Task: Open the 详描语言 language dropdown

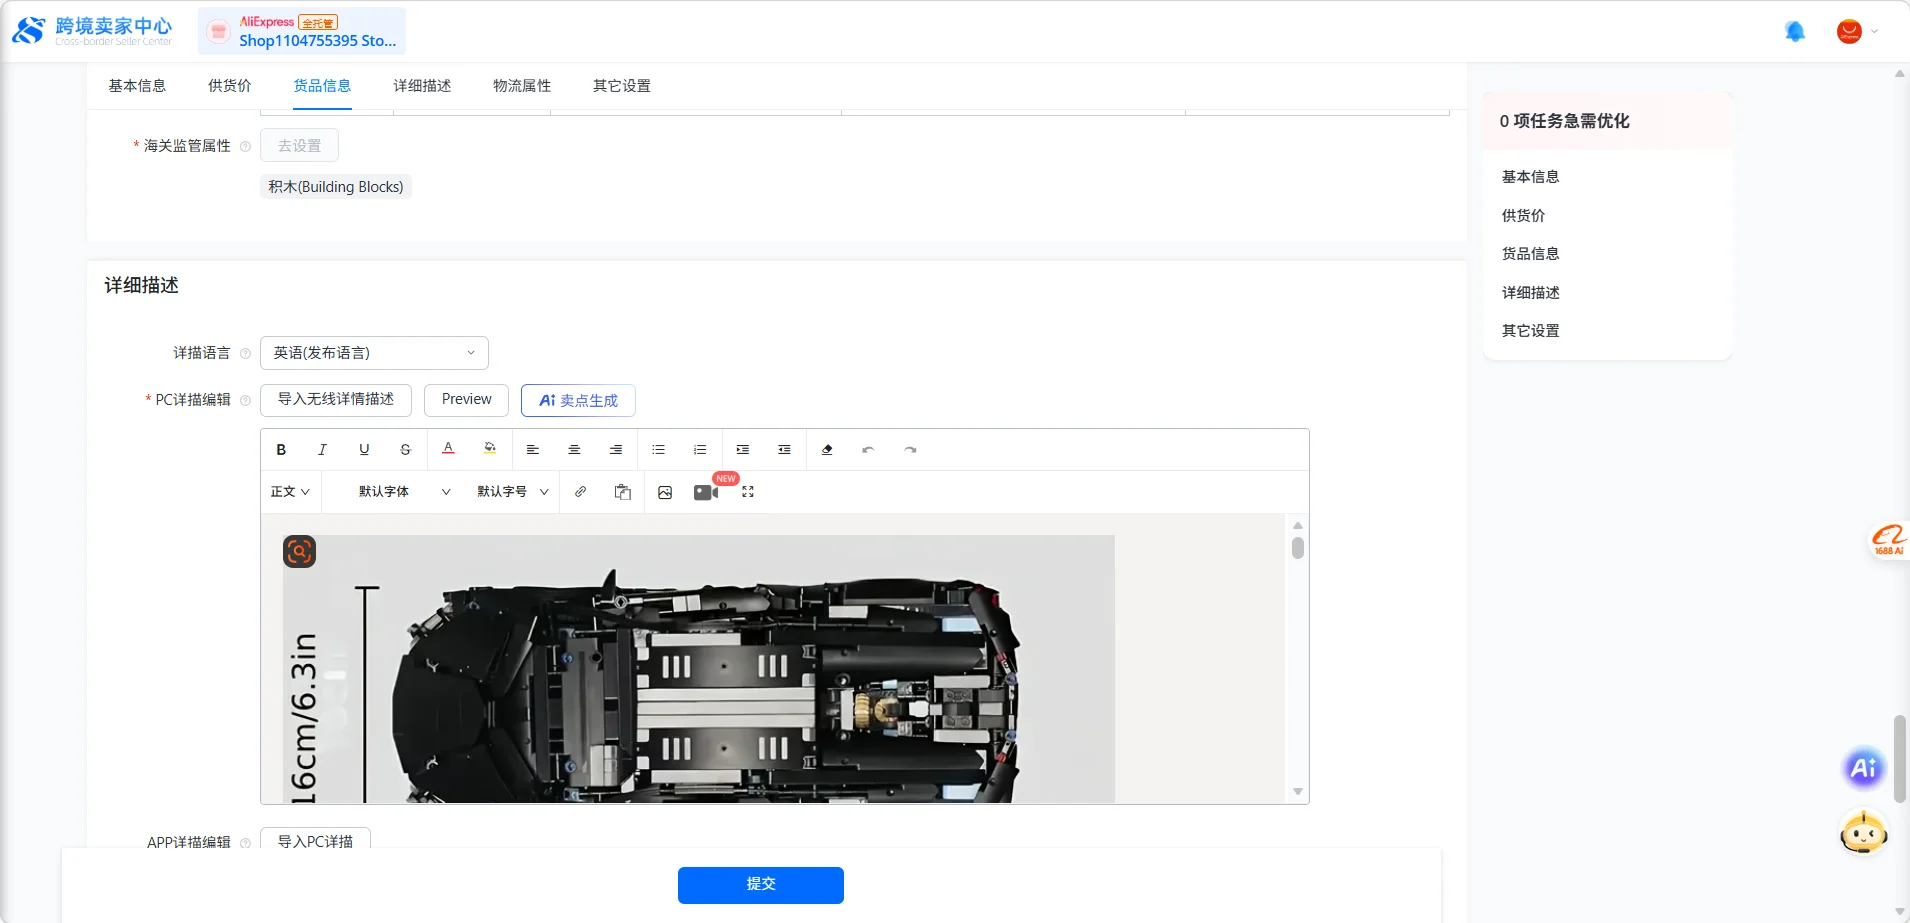Action: pos(374,353)
